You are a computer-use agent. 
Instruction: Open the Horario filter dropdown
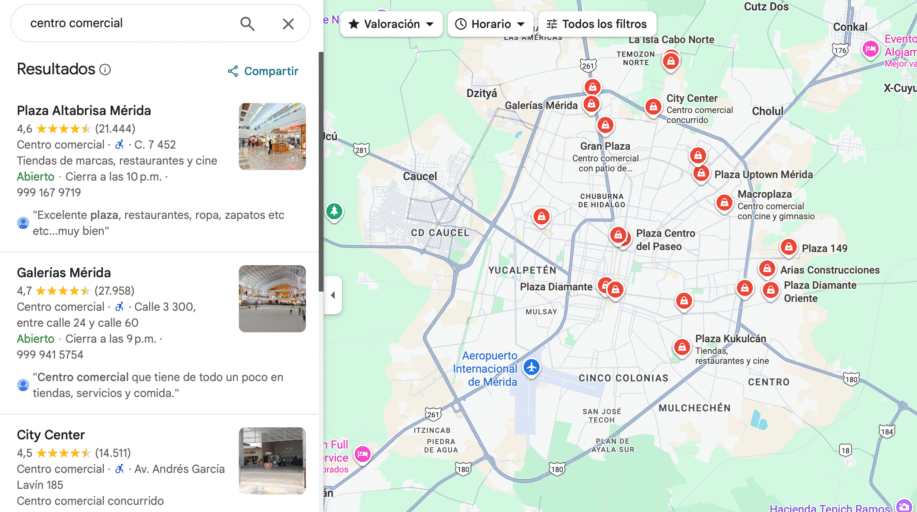(x=490, y=24)
